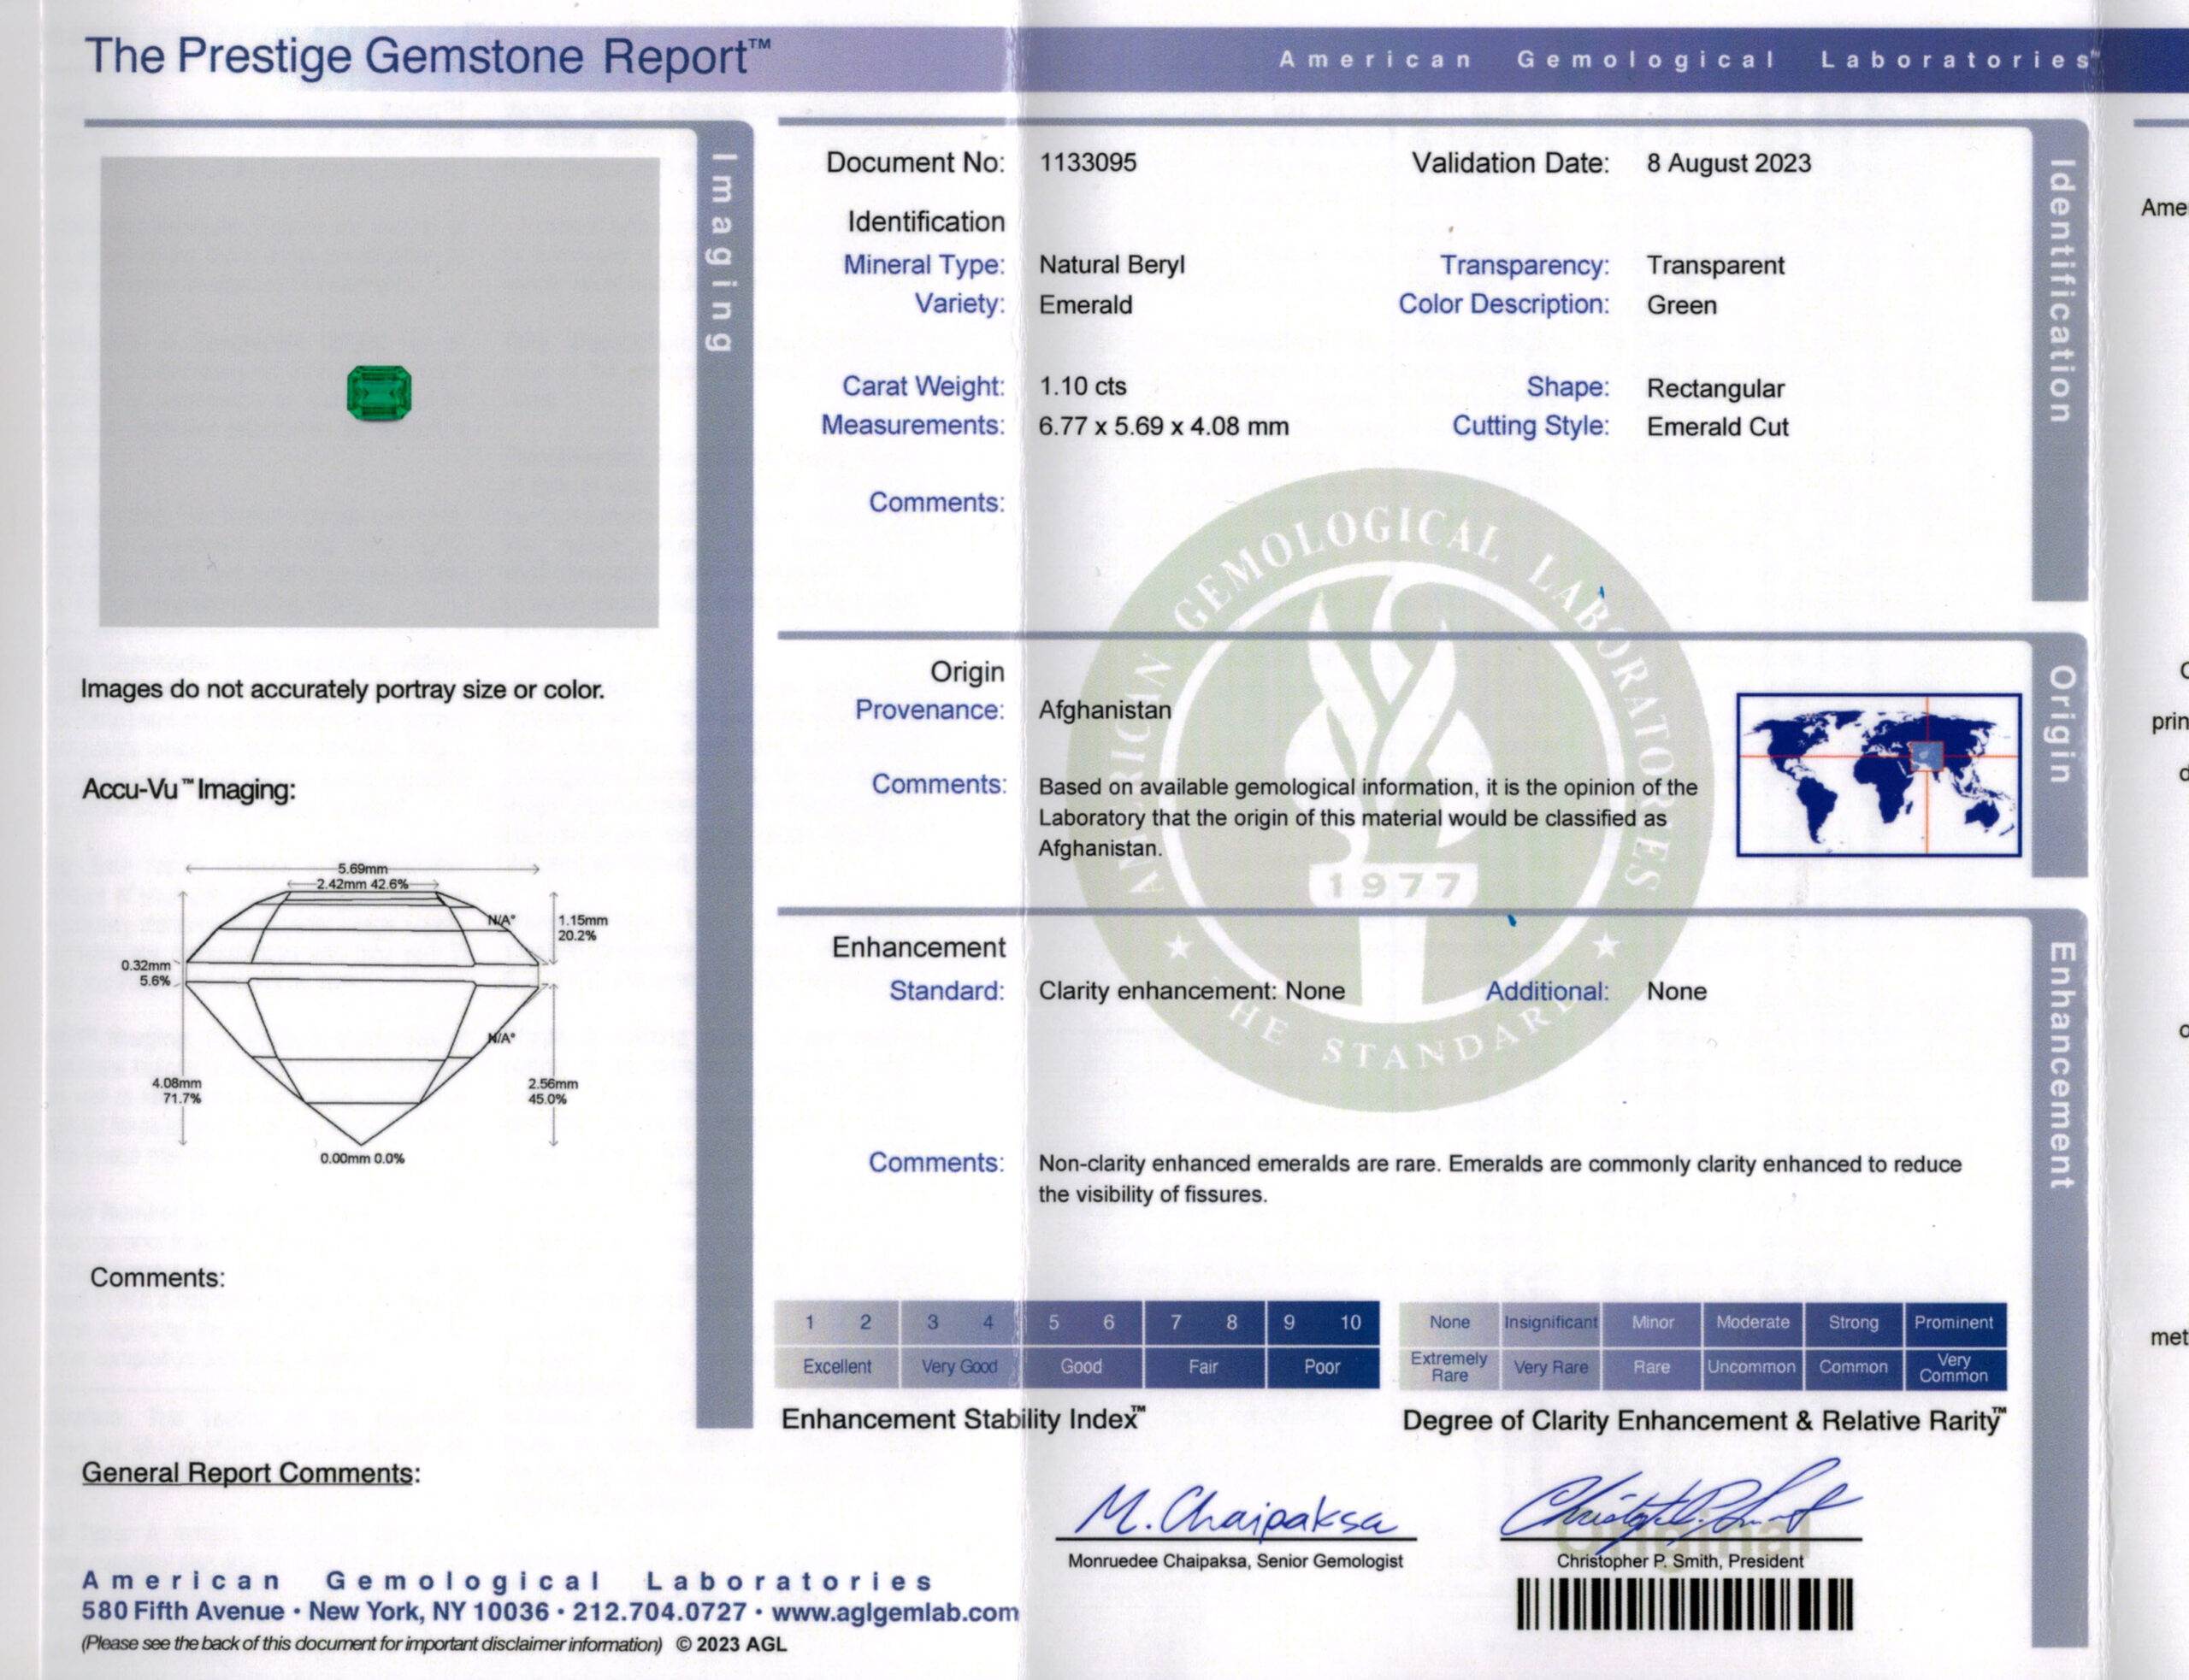Image resolution: width=2189 pixels, height=1680 pixels.
Task: Click the Very Good stability index cell
Action: [959, 1367]
